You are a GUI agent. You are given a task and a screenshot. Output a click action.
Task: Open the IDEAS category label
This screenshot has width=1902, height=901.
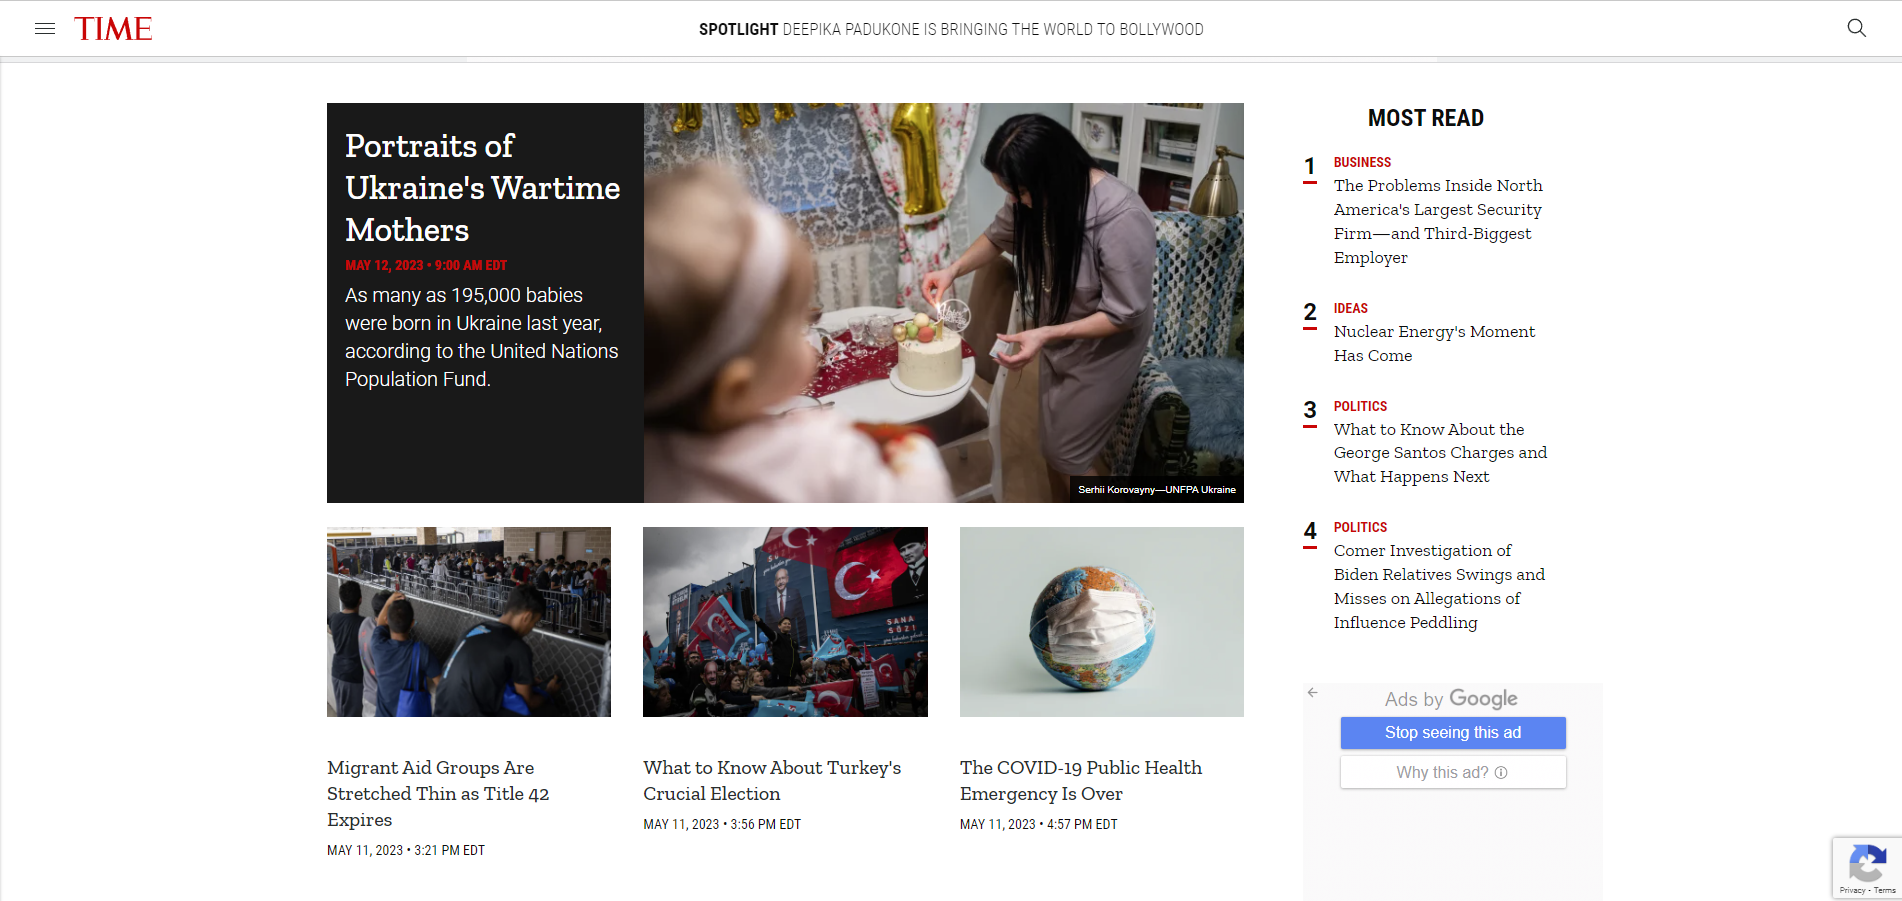pos(1350,308)
